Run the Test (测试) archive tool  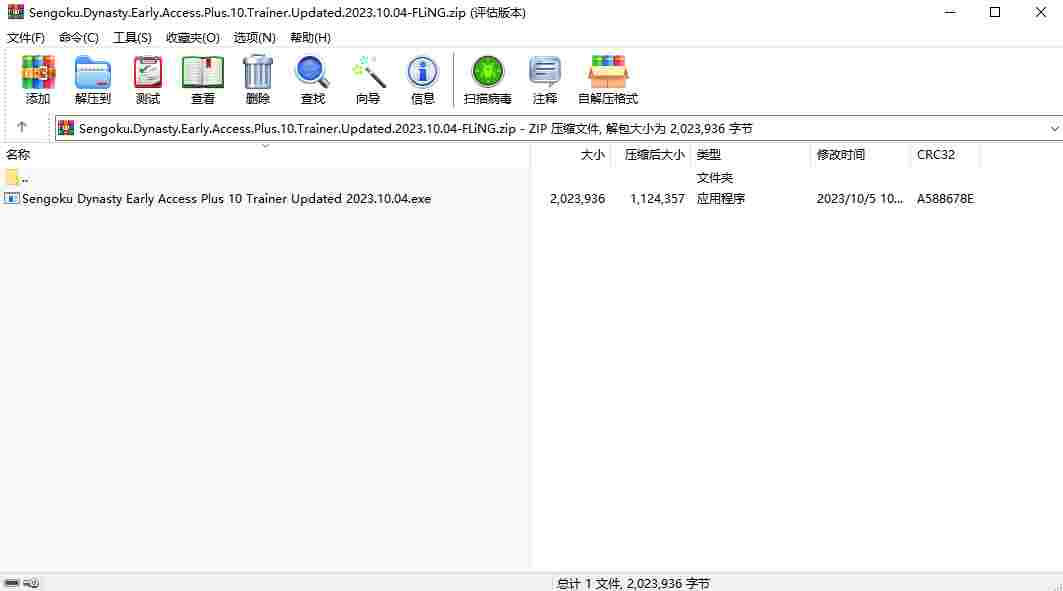coord(148,79)
